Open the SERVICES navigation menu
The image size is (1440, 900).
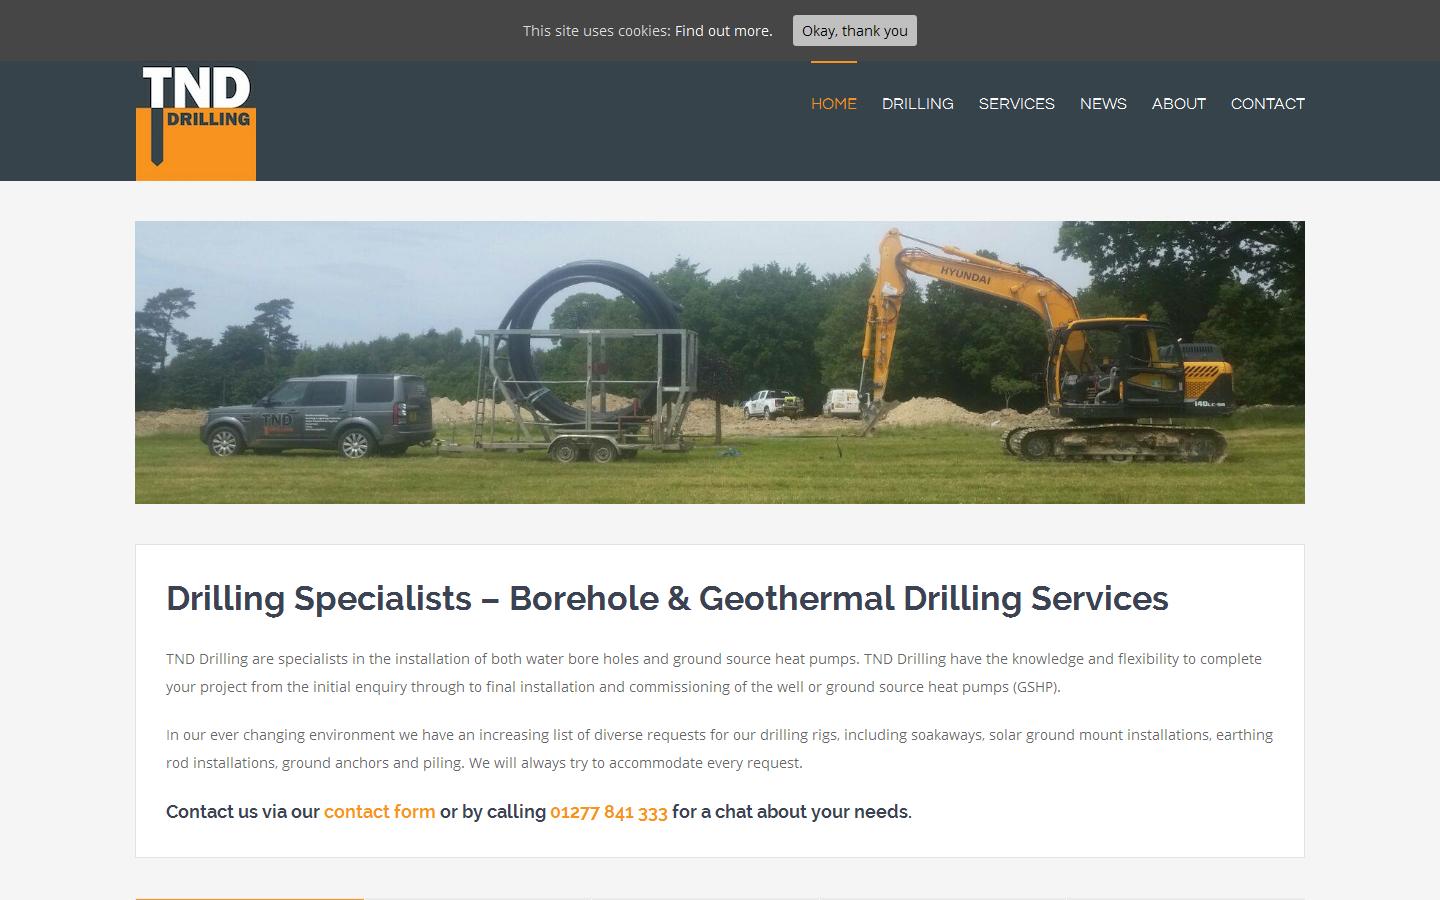point(1017,104)
